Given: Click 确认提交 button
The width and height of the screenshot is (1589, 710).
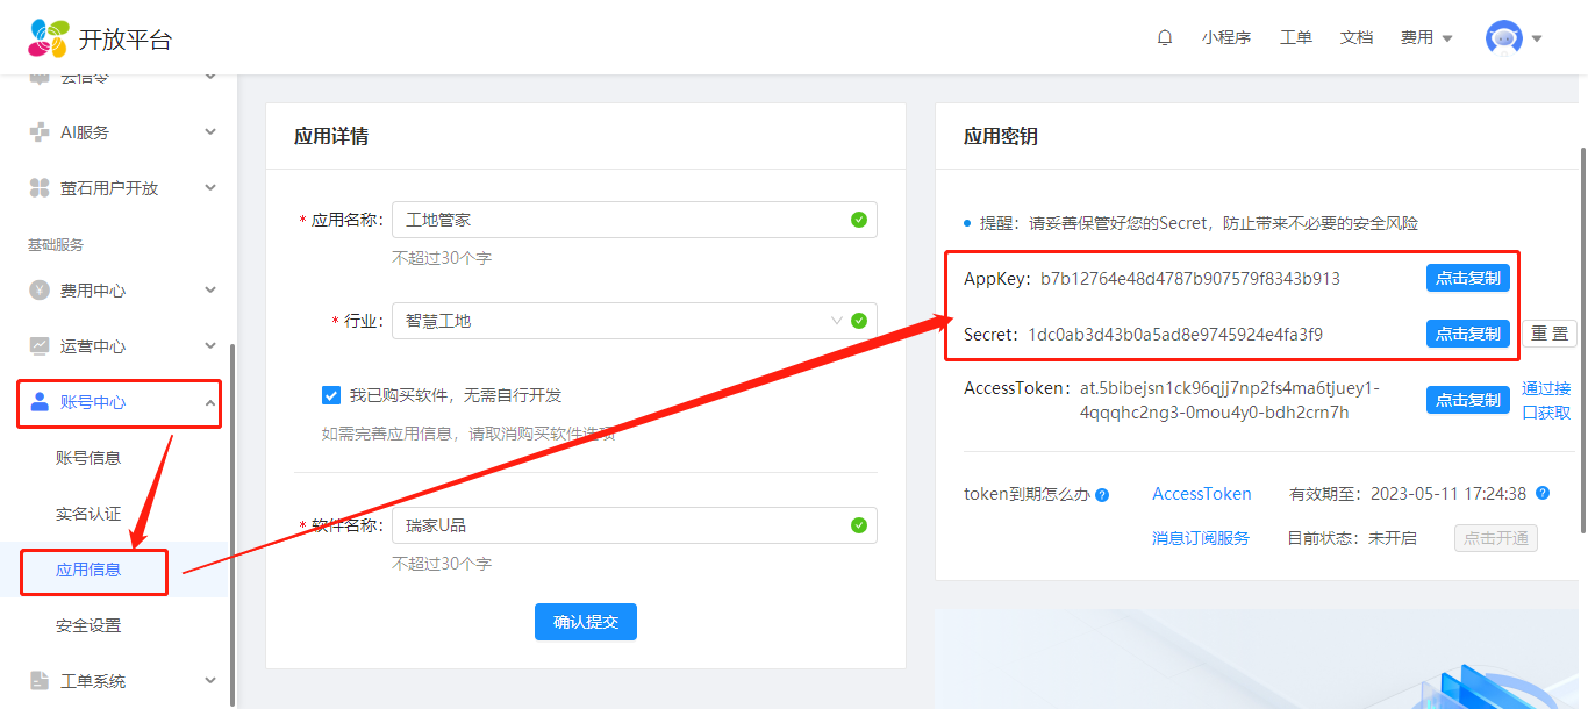Looking at the screenshot, I should click(x=585, y=622).
